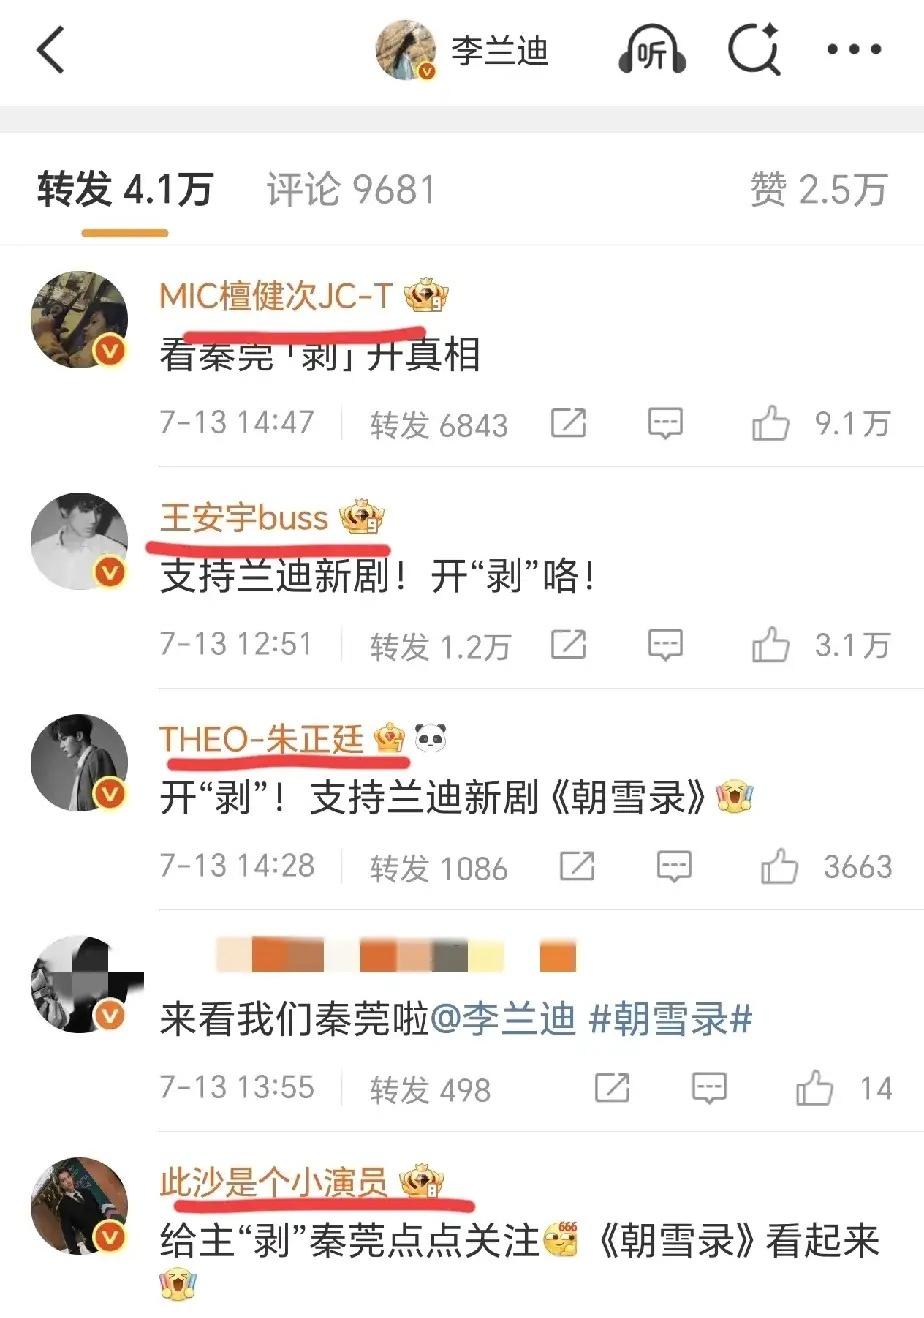Open the three-dot more options menu

[x=854, y=50]
